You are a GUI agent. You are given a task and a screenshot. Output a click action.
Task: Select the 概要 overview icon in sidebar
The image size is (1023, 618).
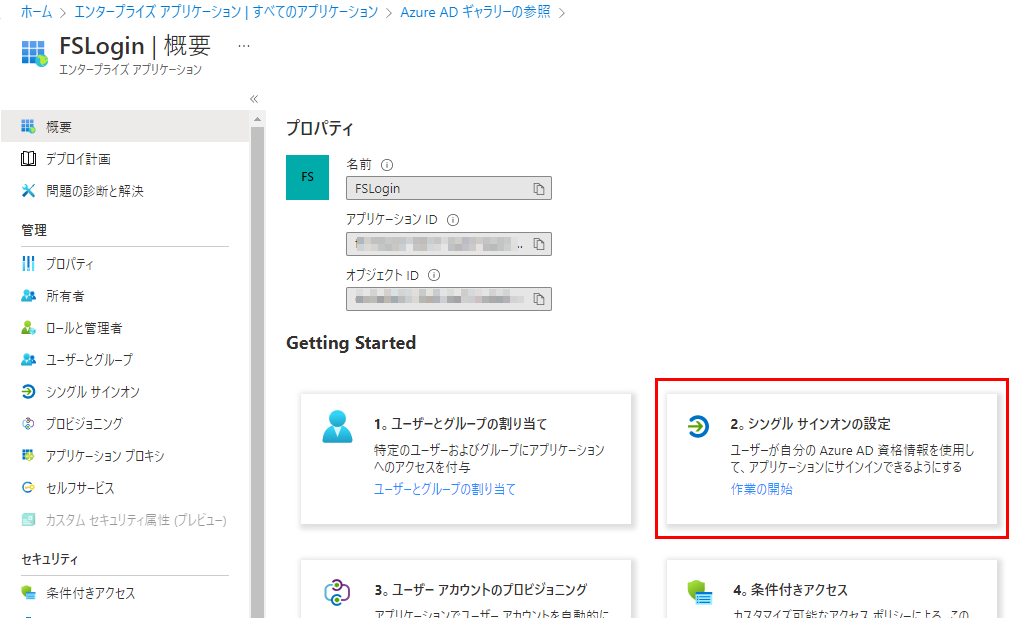point(28,126)
